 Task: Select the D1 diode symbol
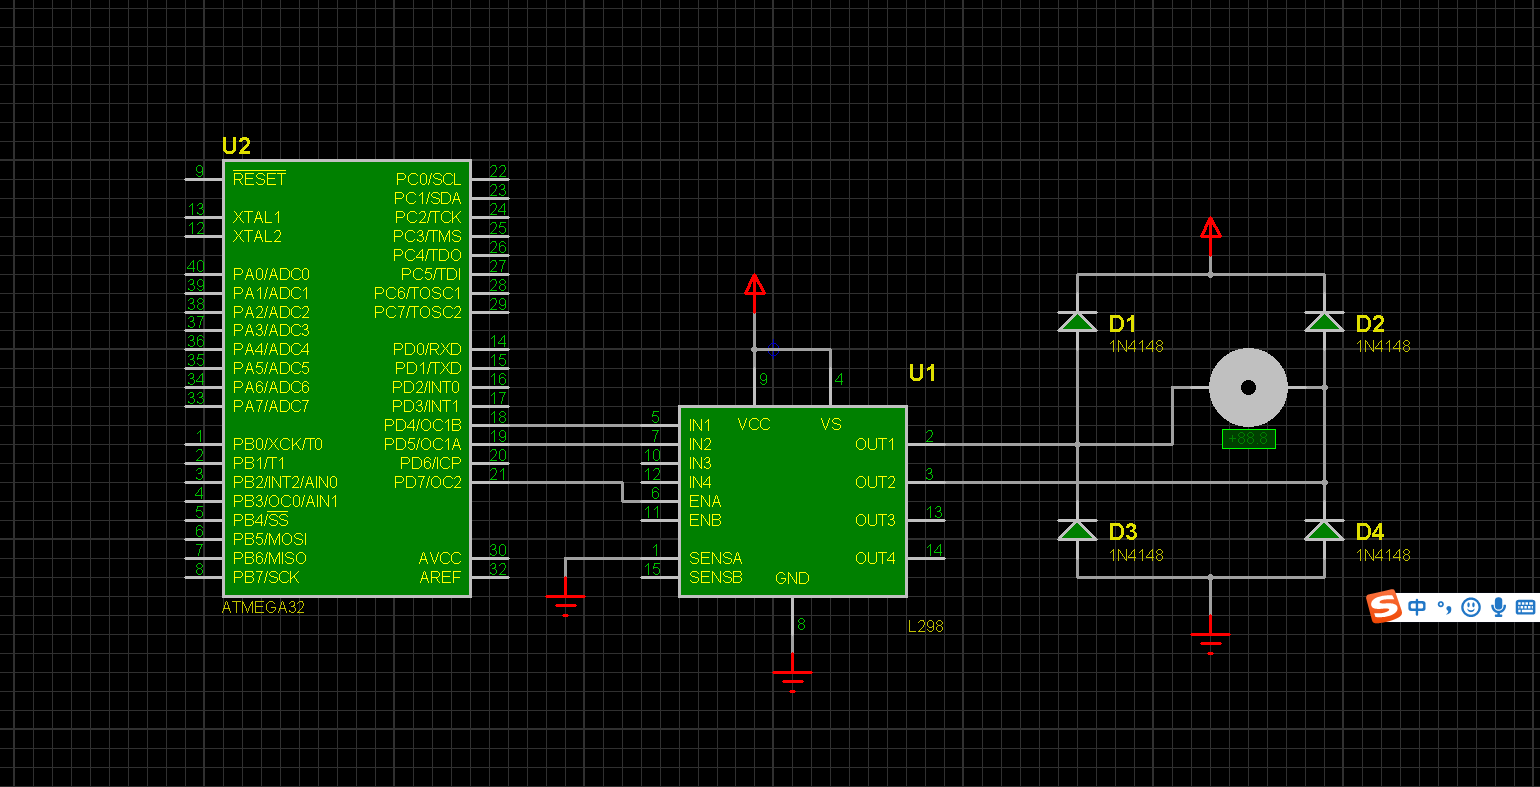(x=1077, y=321)
